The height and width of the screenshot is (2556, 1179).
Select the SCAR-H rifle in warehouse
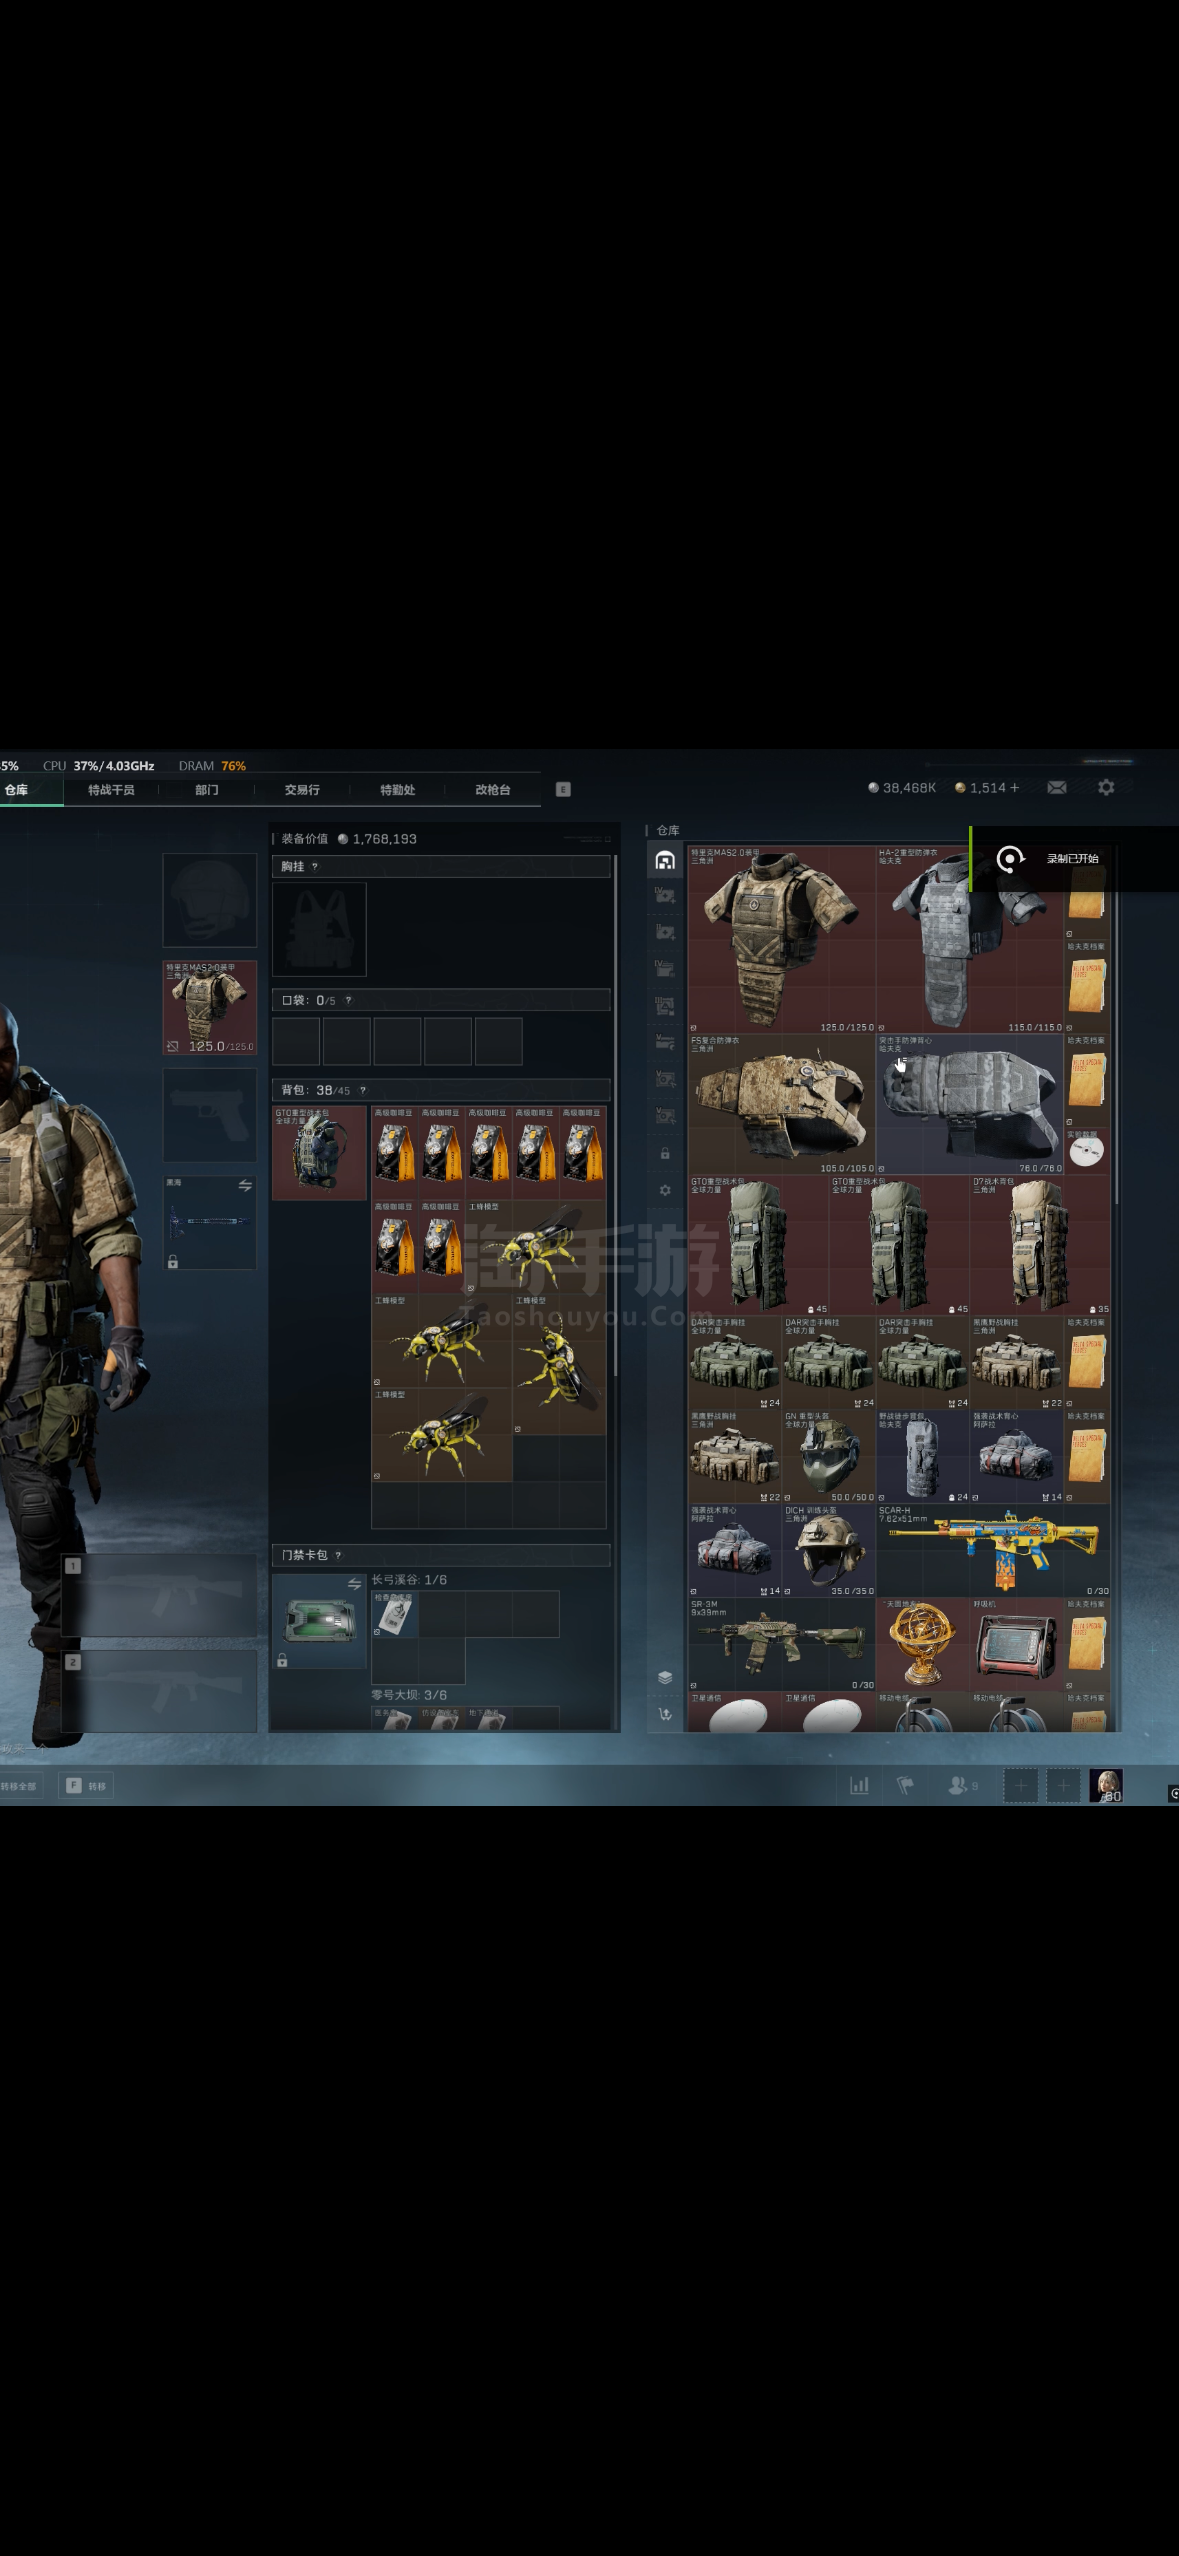pyautogui.click(x=993, y=1550)
